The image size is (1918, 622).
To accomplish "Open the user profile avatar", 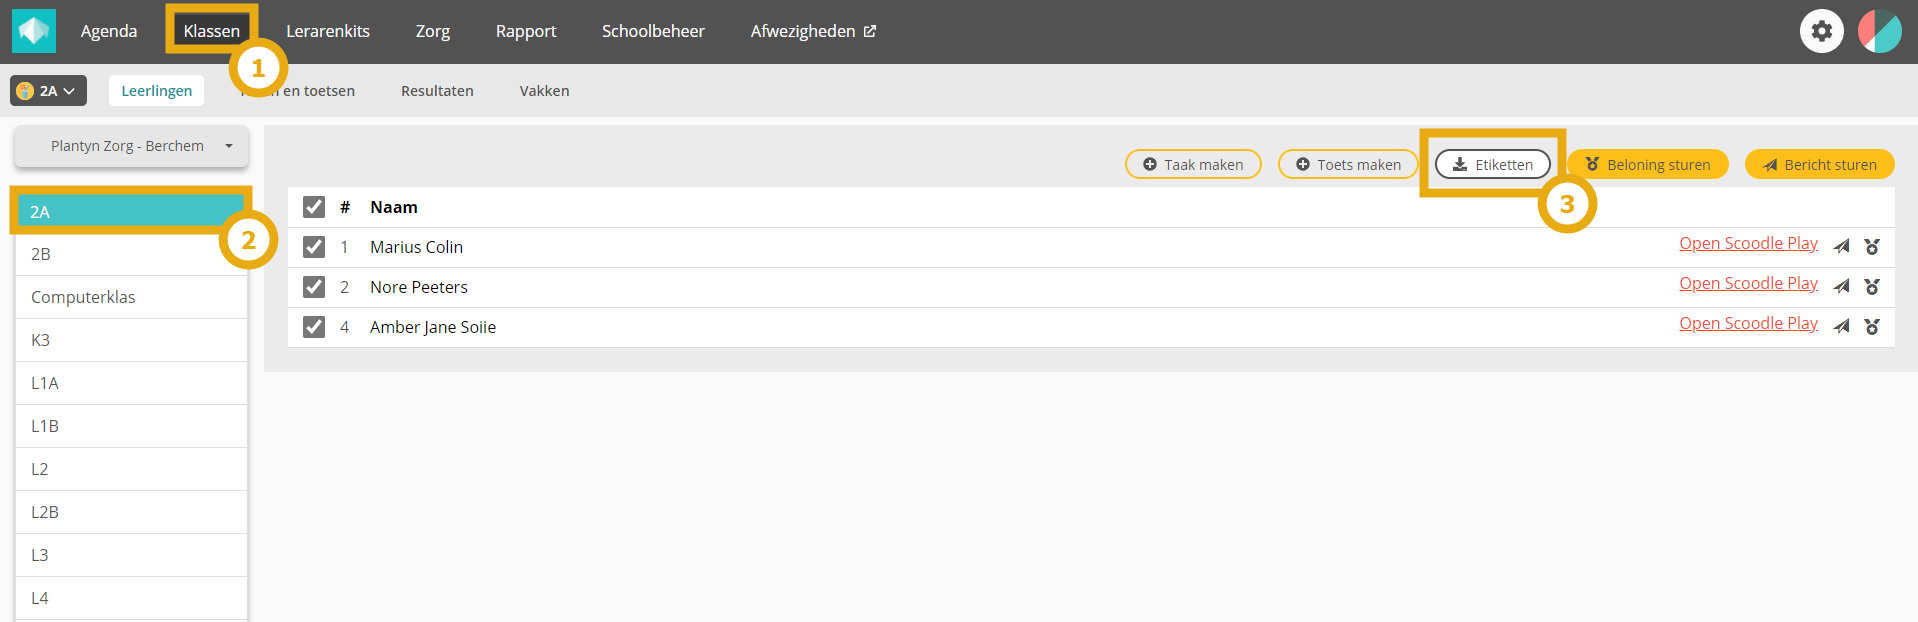I will click(1879, 31).
